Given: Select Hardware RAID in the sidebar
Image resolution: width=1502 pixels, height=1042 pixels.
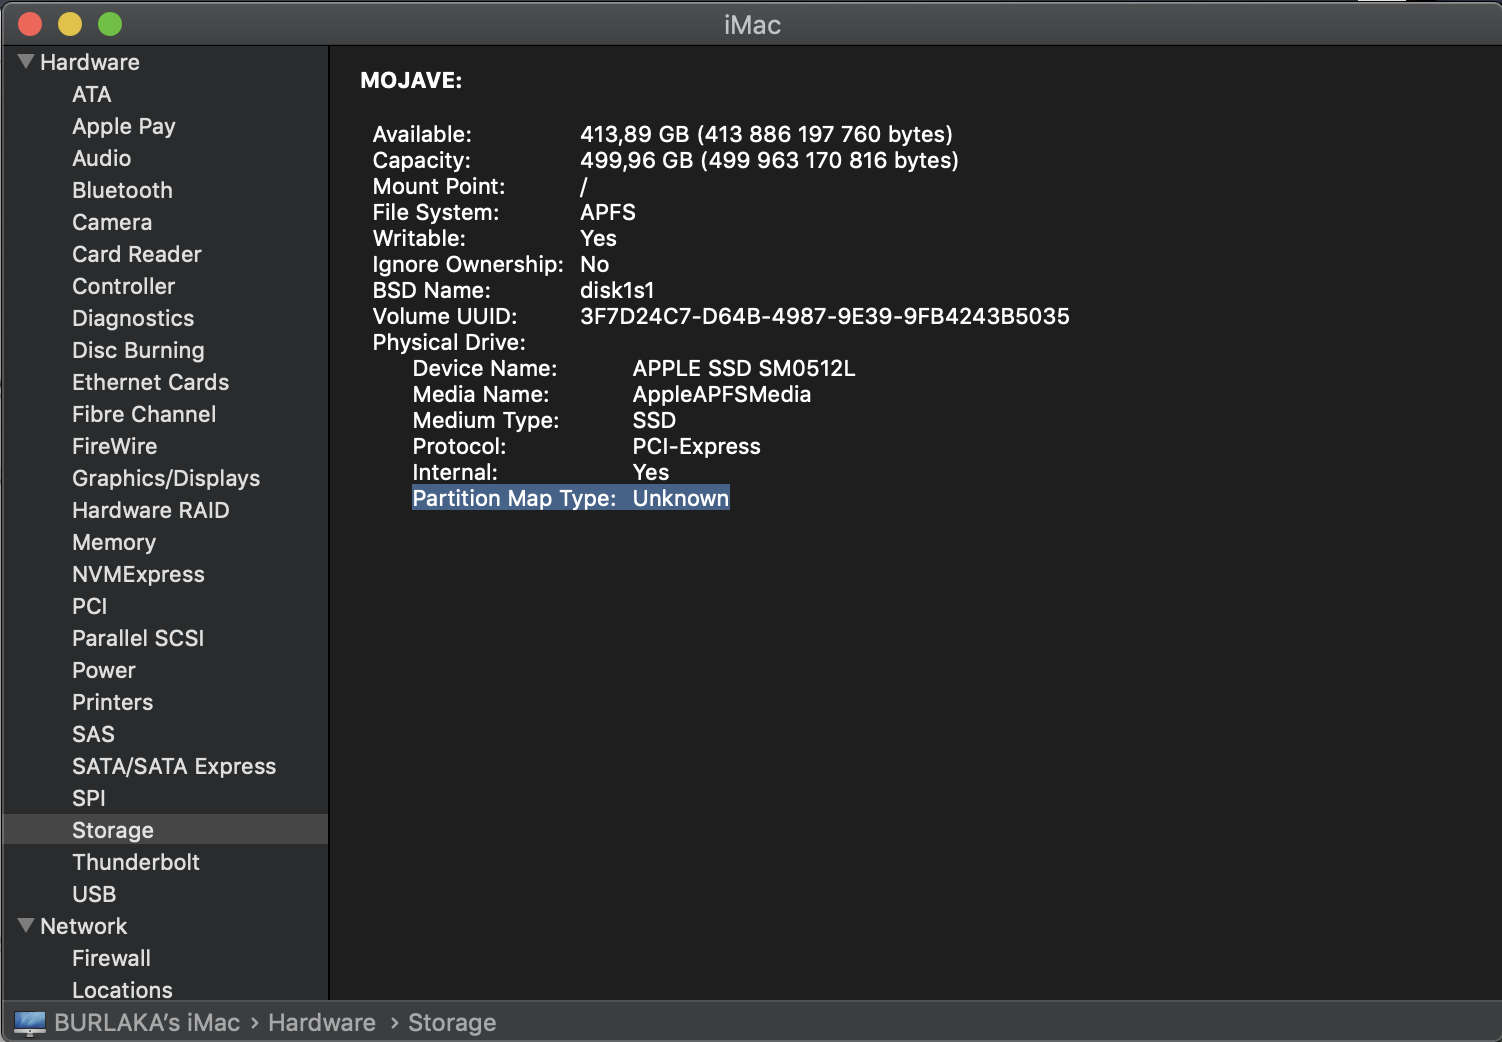Looking at the screenshot, I should (151, 510).
